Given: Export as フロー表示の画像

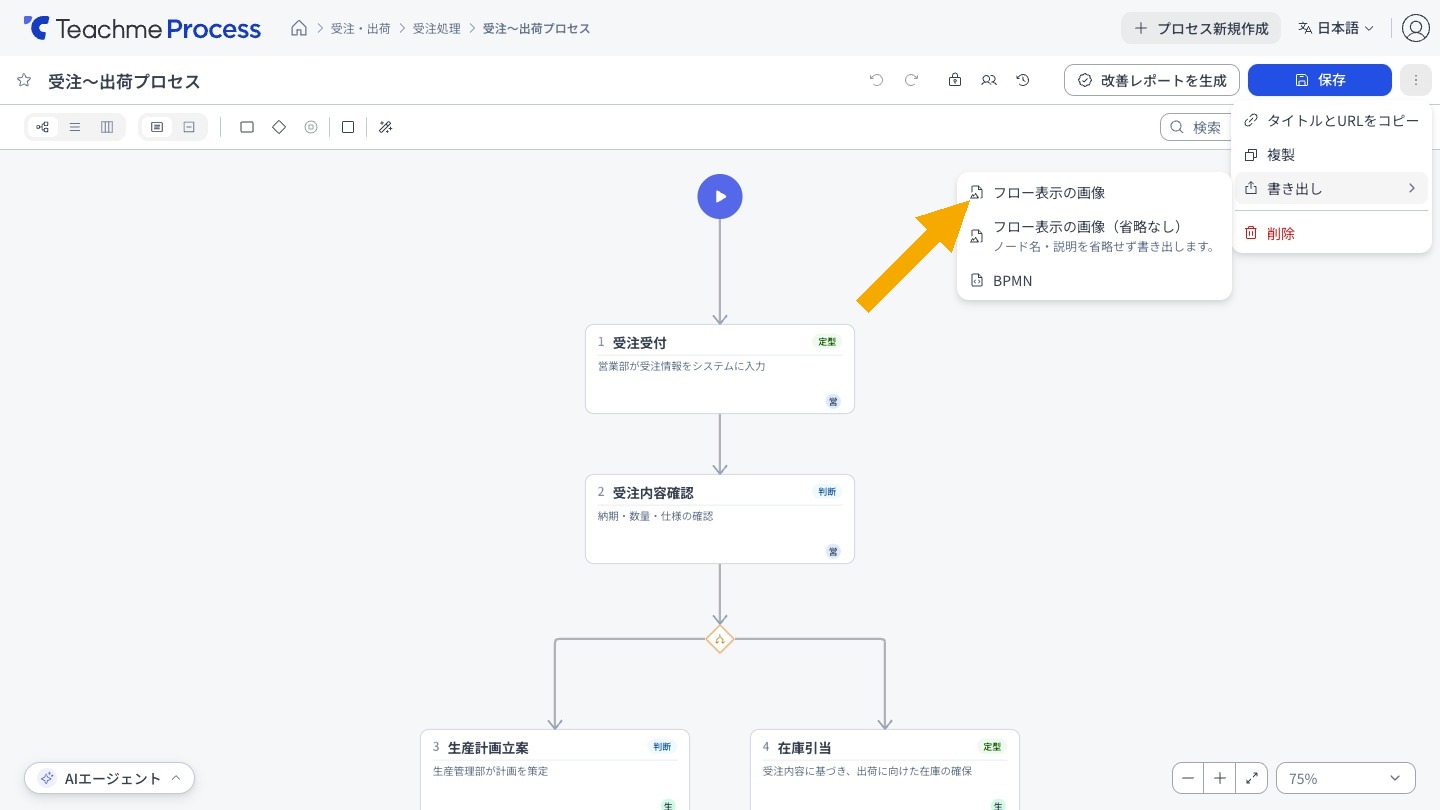Looking at the screenshot, I should click(x=1094, y=193).
